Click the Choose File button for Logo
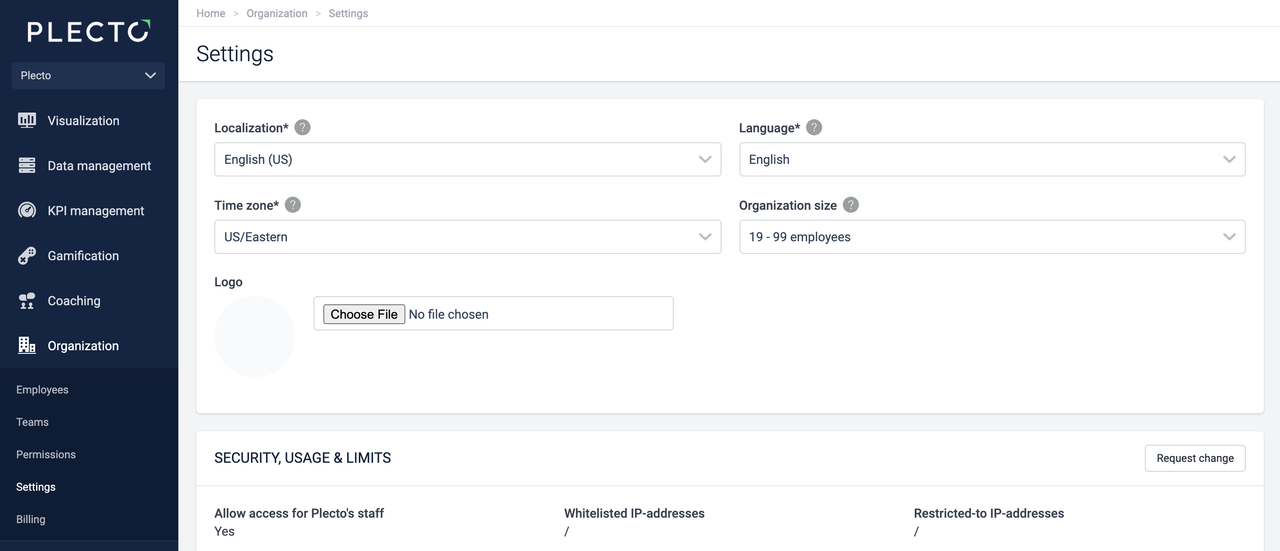 (x=364, y=314)
